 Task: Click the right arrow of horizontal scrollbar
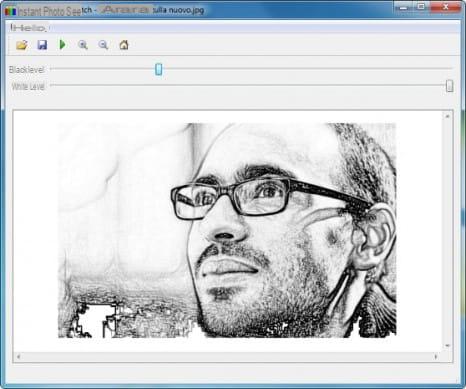(436, 357)
